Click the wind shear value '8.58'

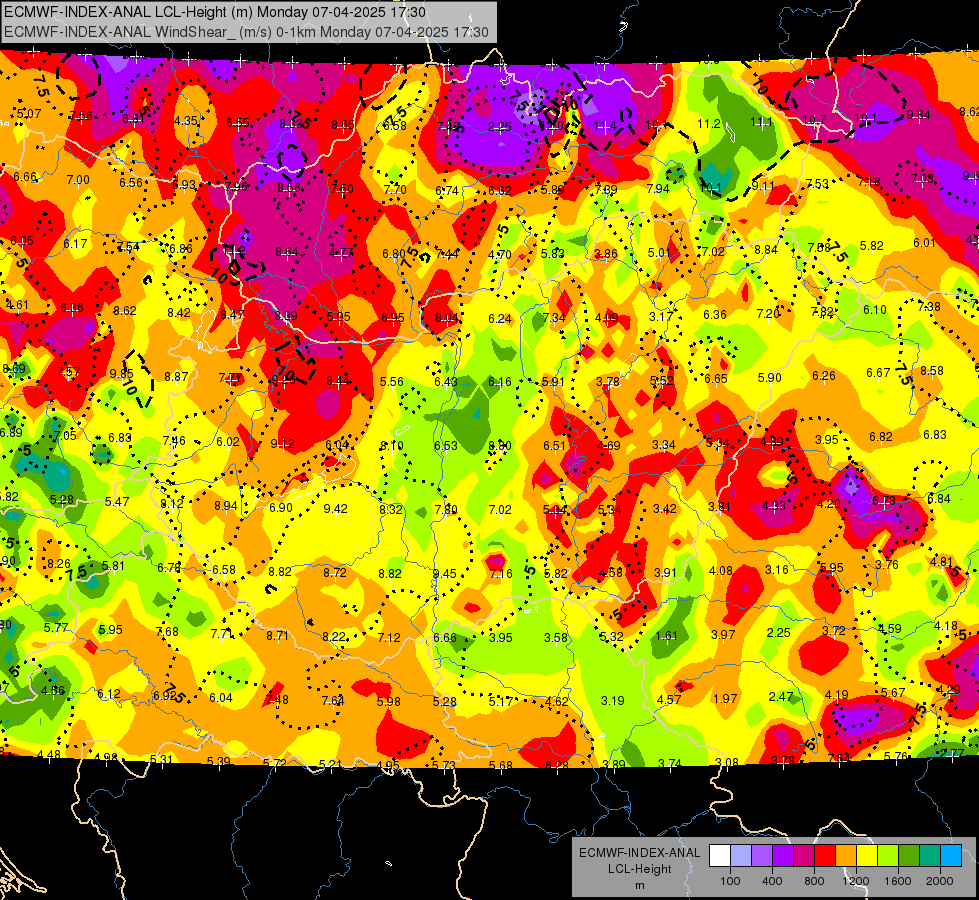coord(932,370)
